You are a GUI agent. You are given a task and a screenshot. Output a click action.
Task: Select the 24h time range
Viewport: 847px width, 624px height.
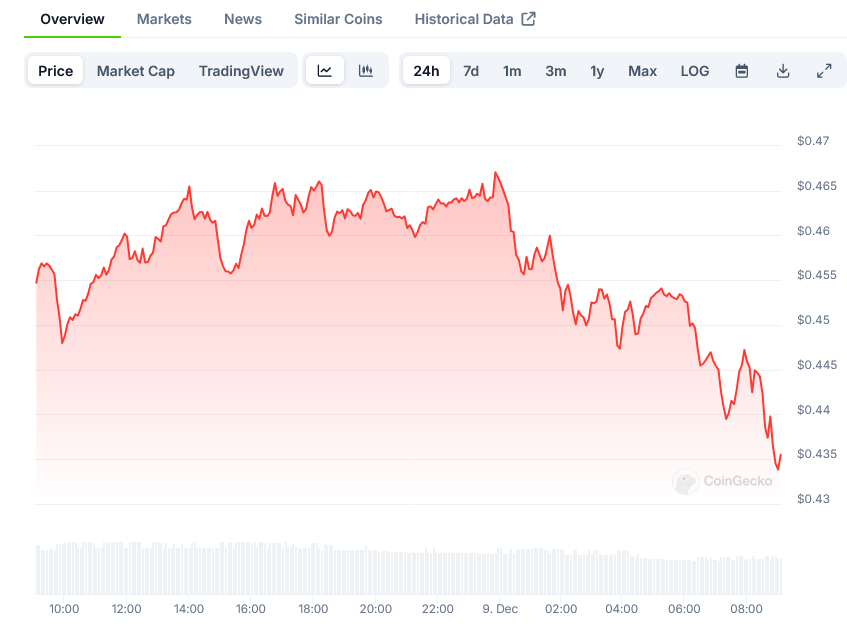[426, 71]
